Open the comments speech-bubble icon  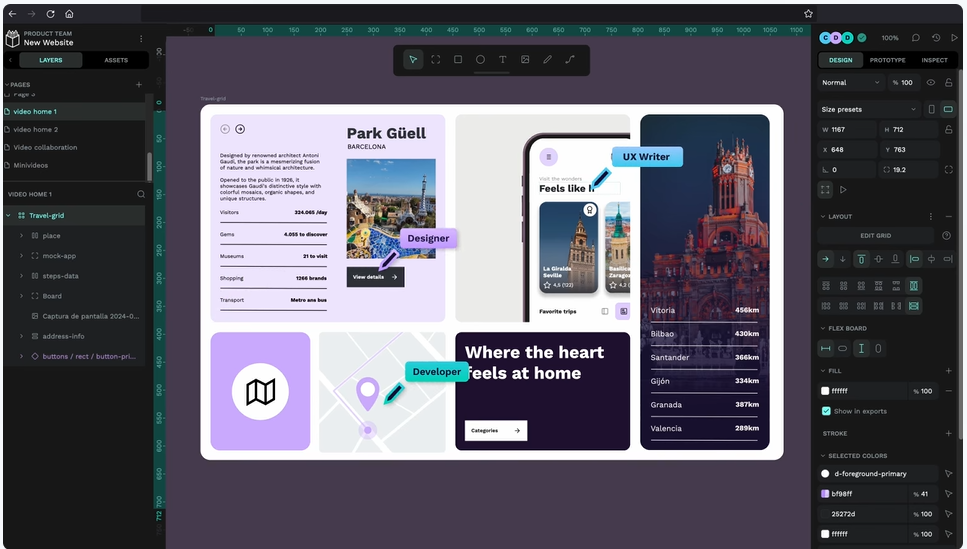[x=916, y=38]
